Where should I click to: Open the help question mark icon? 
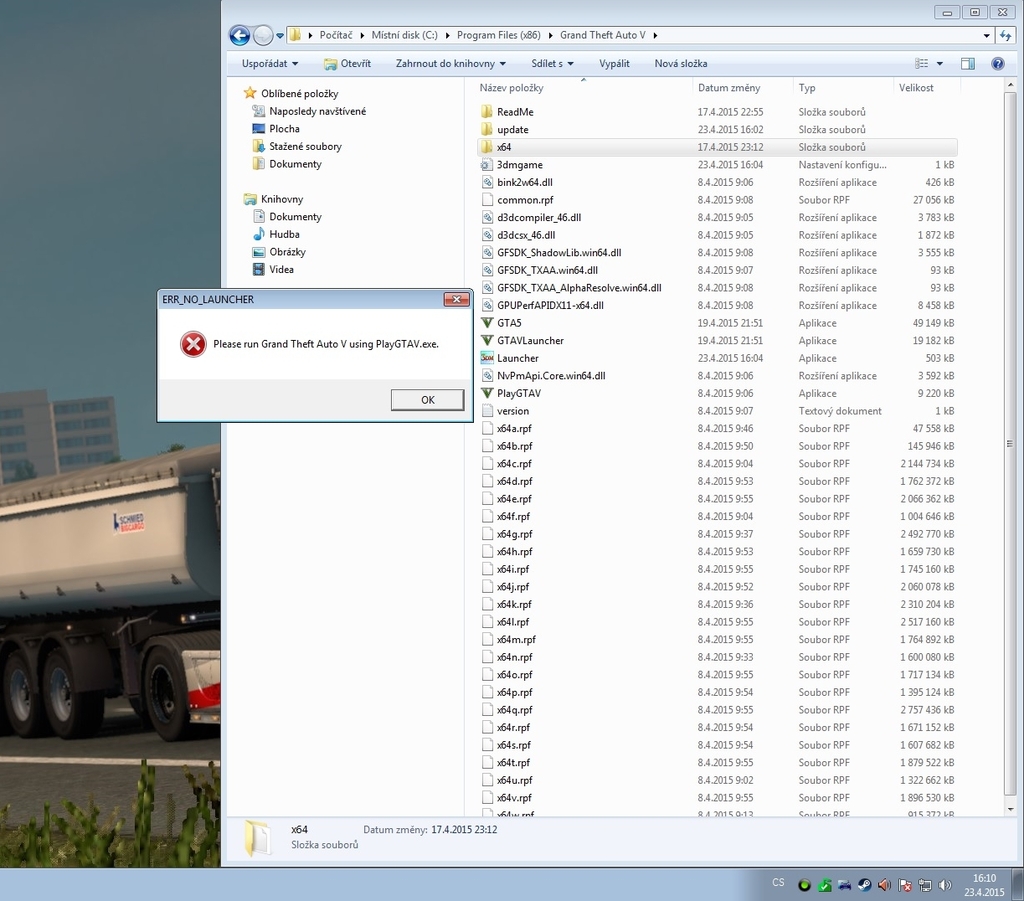tap(997, 64)
